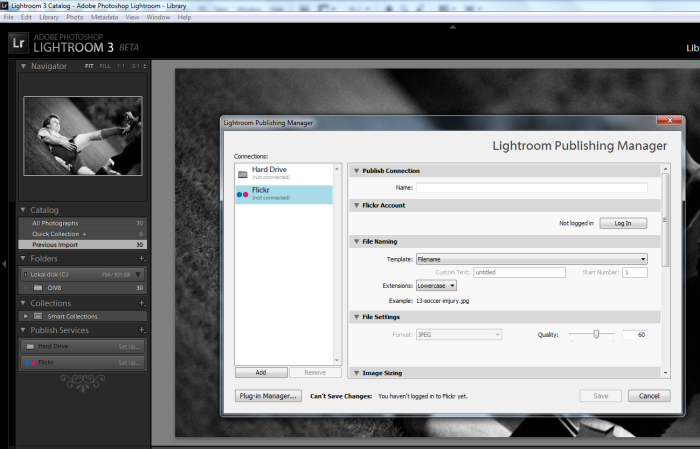Open the Help menu
700x449 pixels.
pyautogui.click(x=184, y=17)
